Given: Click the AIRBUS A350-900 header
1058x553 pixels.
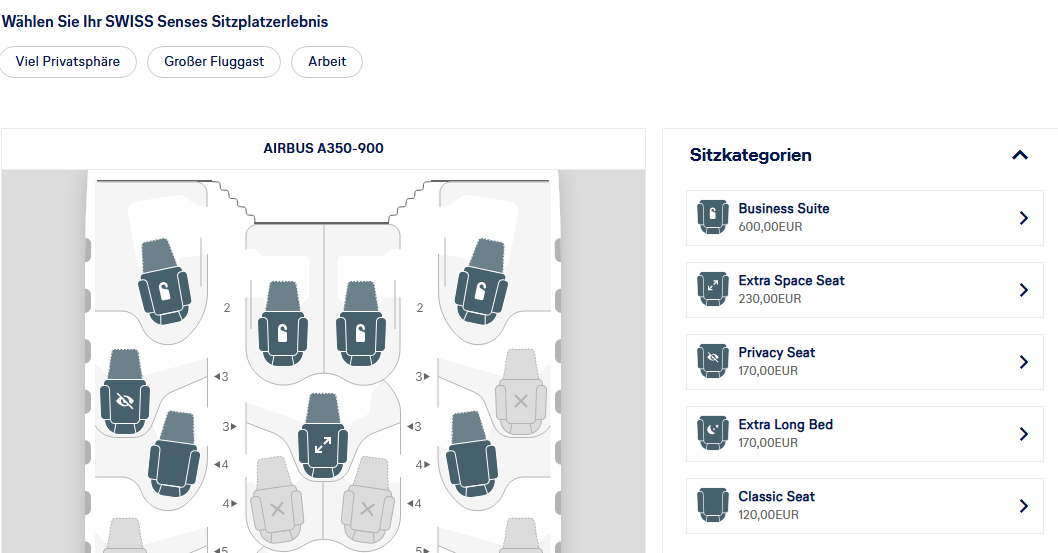Looking at the screenshot, I should (x=323, y=148).
